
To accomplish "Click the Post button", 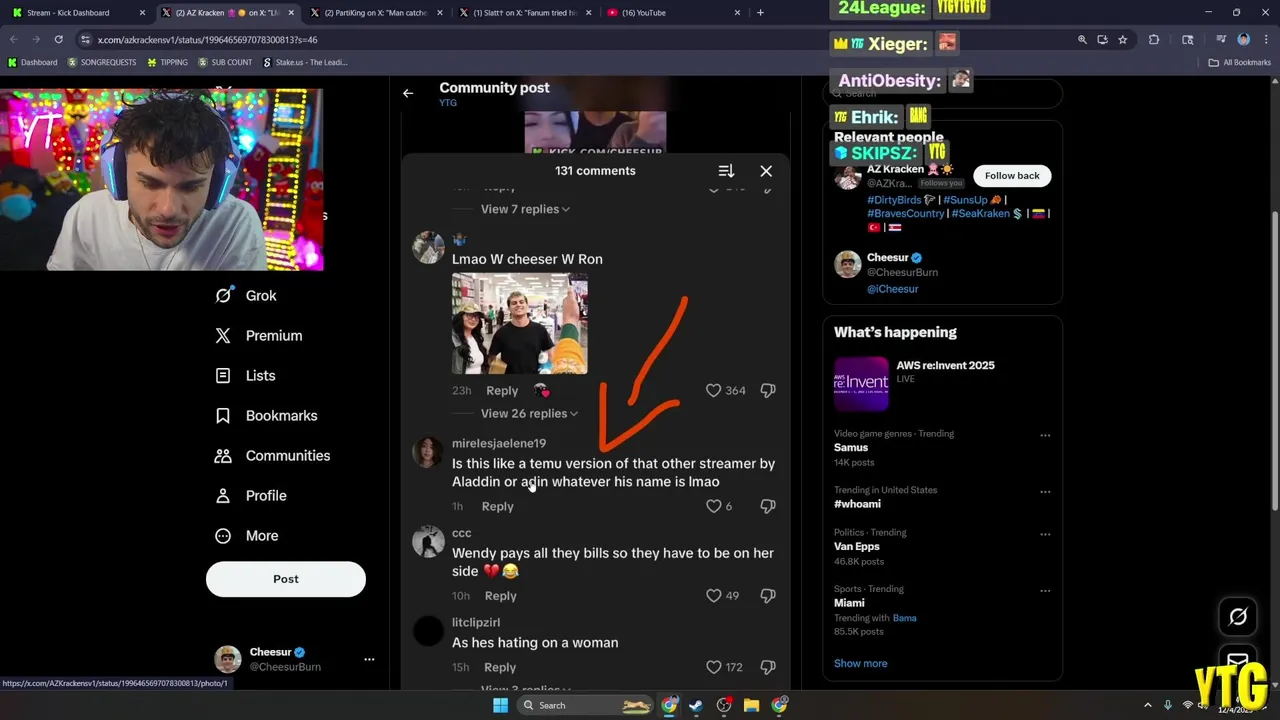I will (x=286, y=579).
